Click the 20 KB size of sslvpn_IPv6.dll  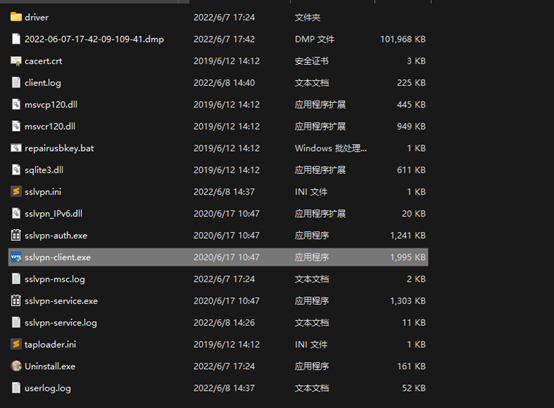tap(414, 214)
